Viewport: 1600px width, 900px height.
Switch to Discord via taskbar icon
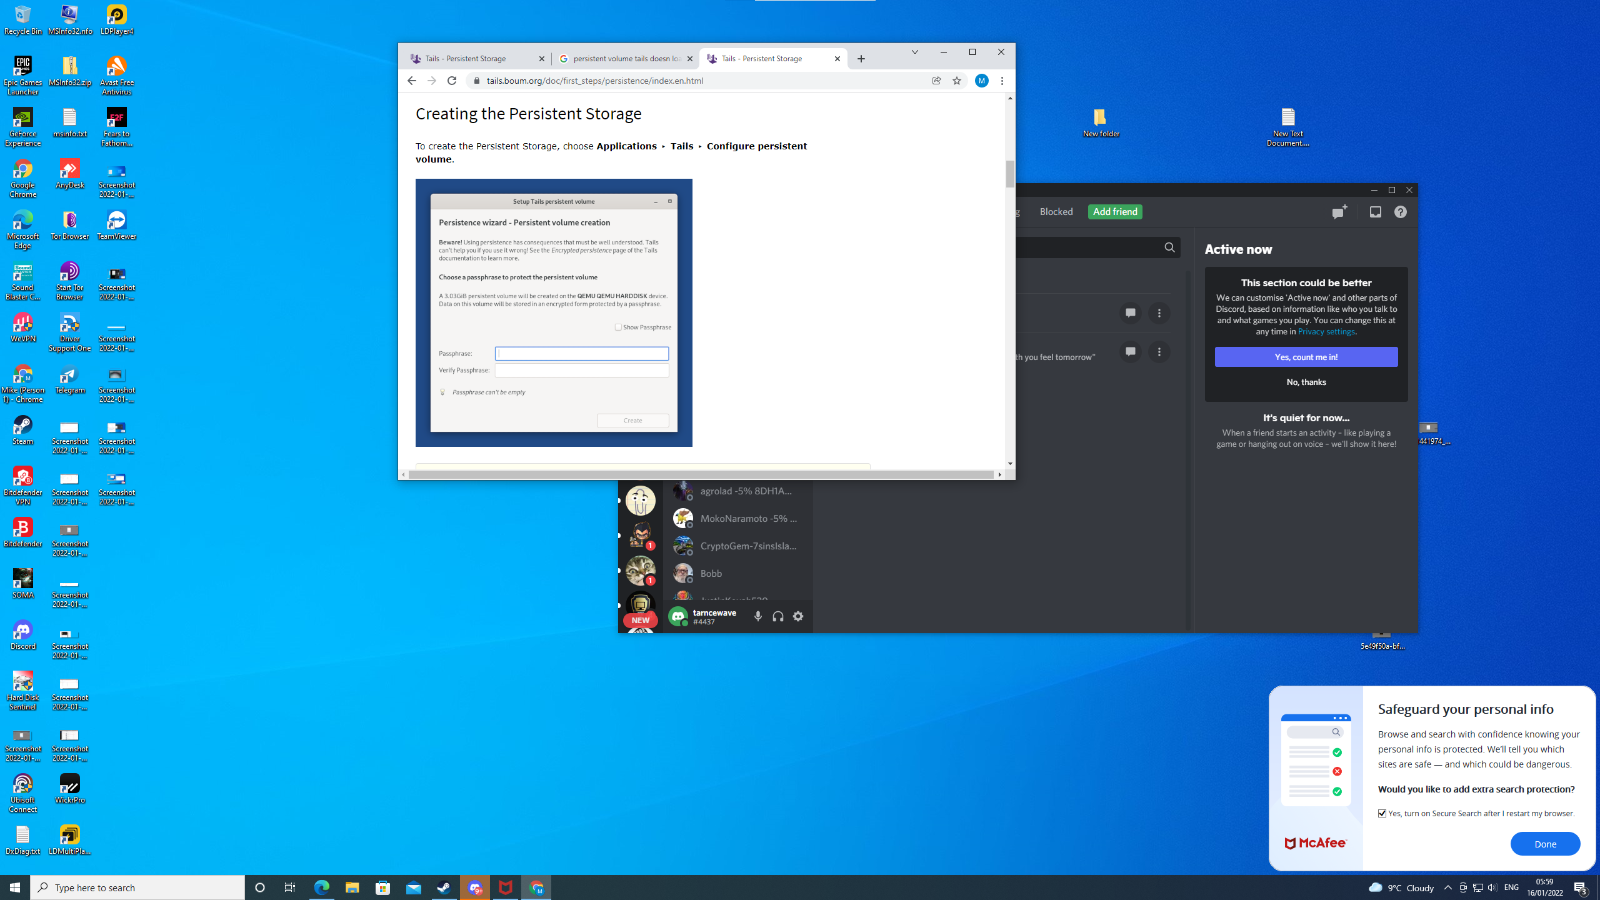pyautogui.click(x=475, y=887)
